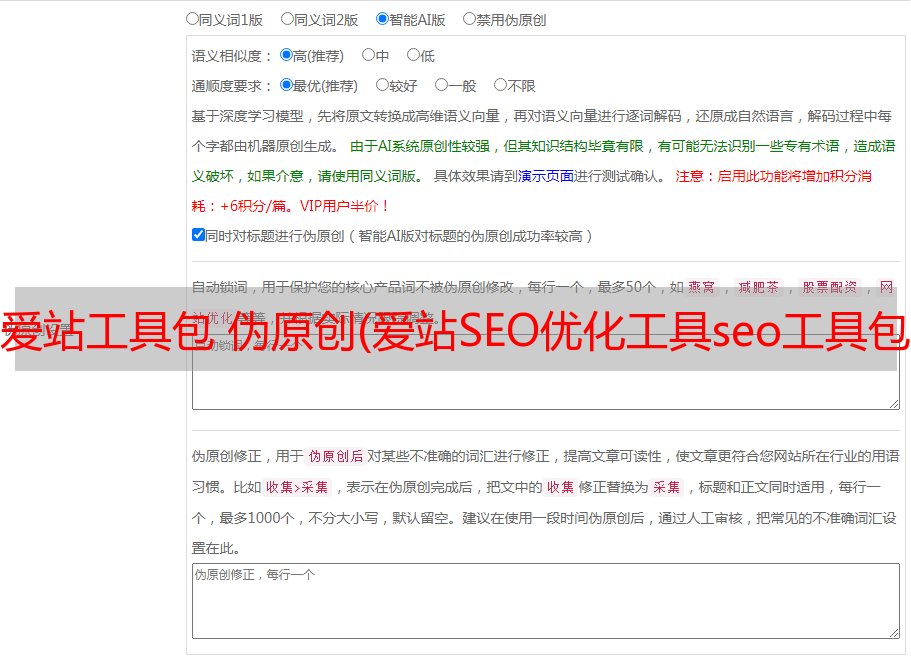
Task: Click the 燕窝 example keyword tag
Action: [x=701, y=287]
